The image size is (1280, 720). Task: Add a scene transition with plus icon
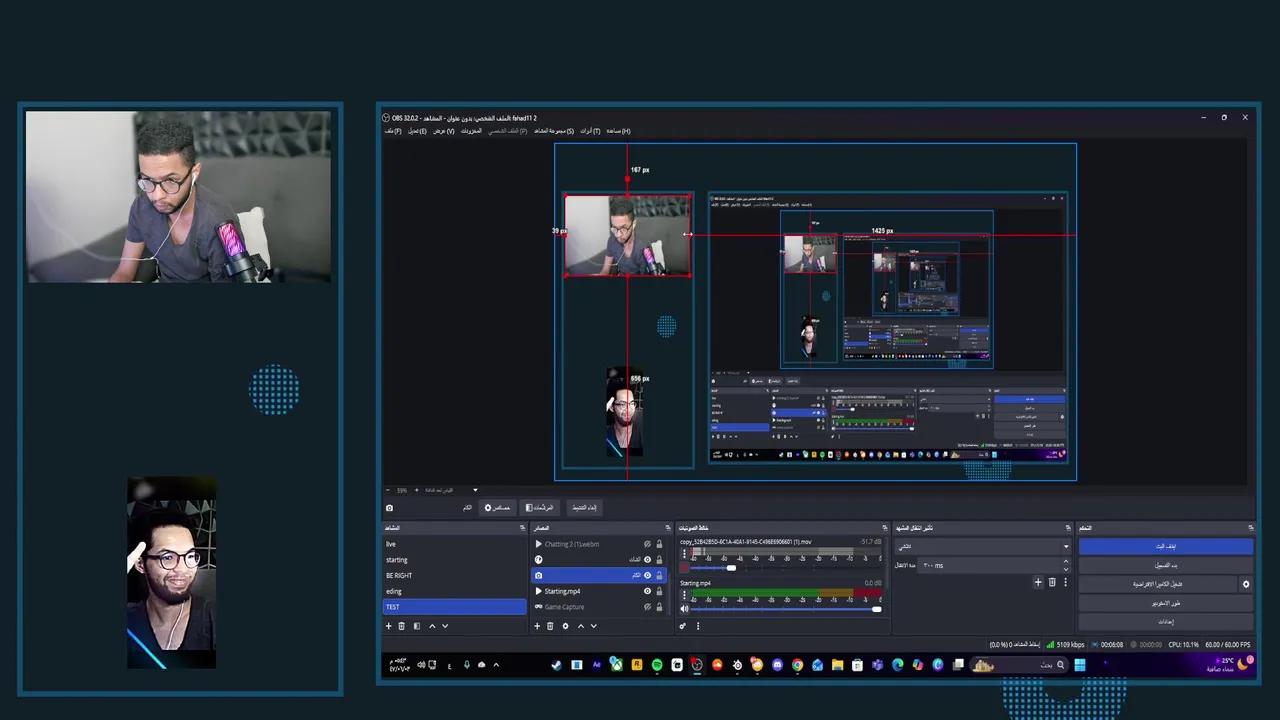pos(1038,582)
